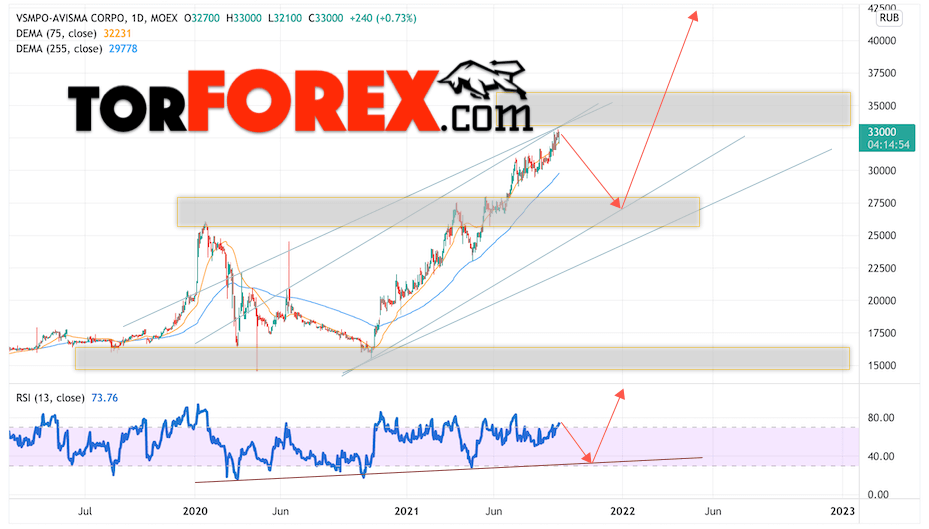Click the Jul time axis label
The image size is (929, 529).
85,511
